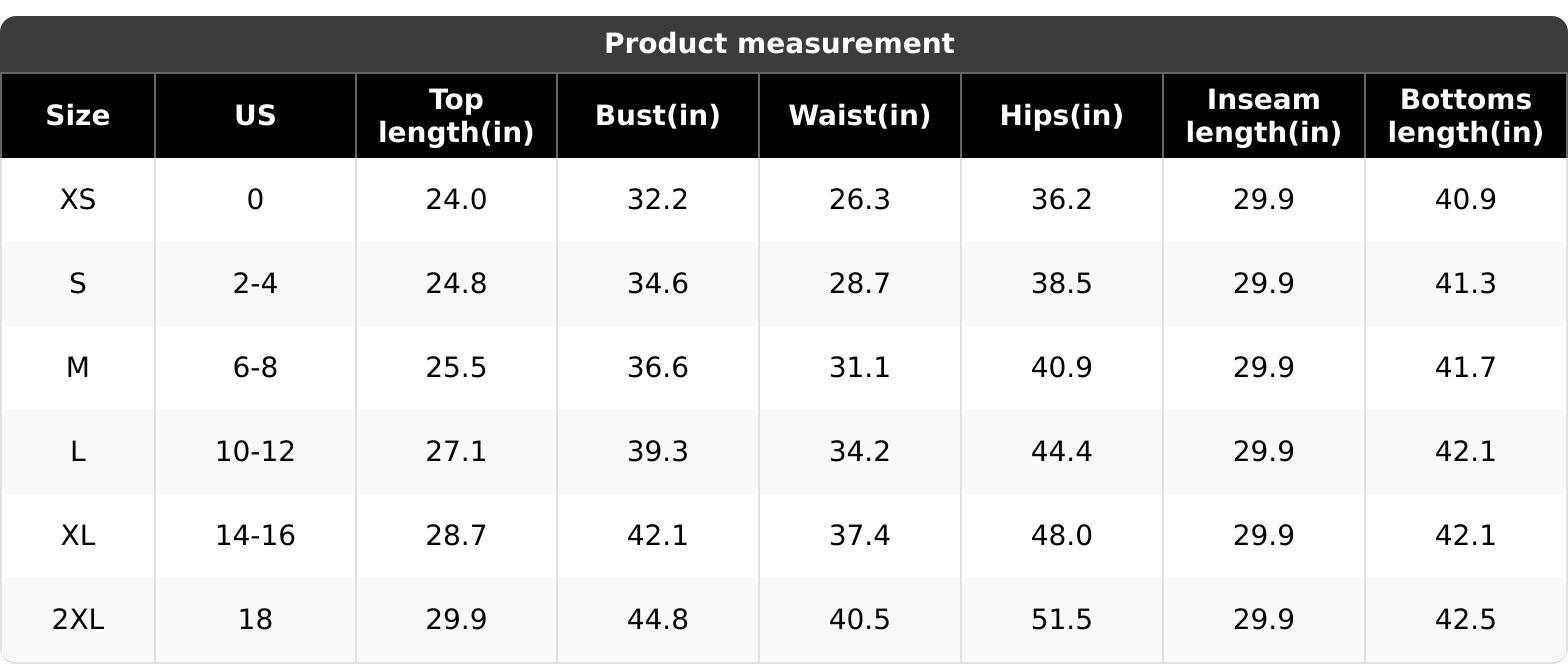Click the Waist(in) header cell
The width and height of the screenshot is (1568, 664).
[x=859, y=116]
